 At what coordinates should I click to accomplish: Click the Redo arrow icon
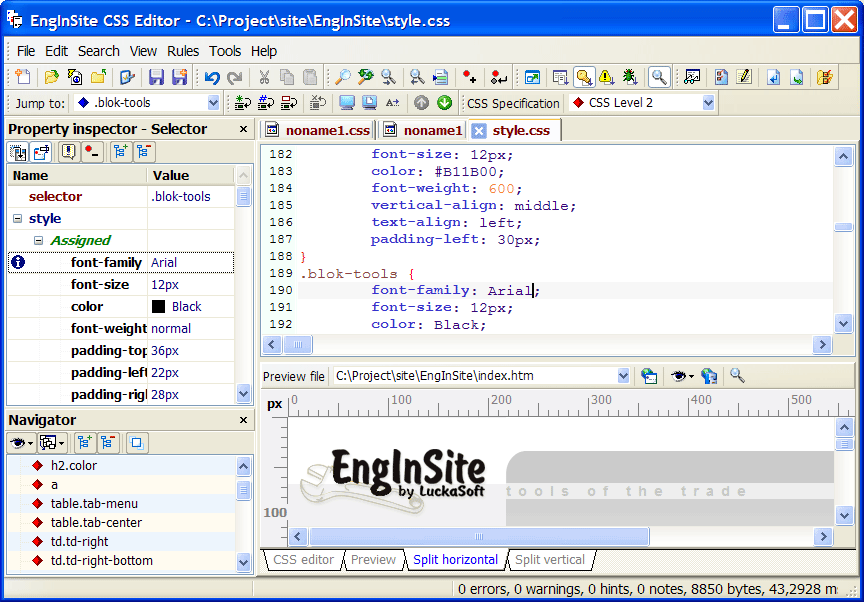click(x=234, y=75)
